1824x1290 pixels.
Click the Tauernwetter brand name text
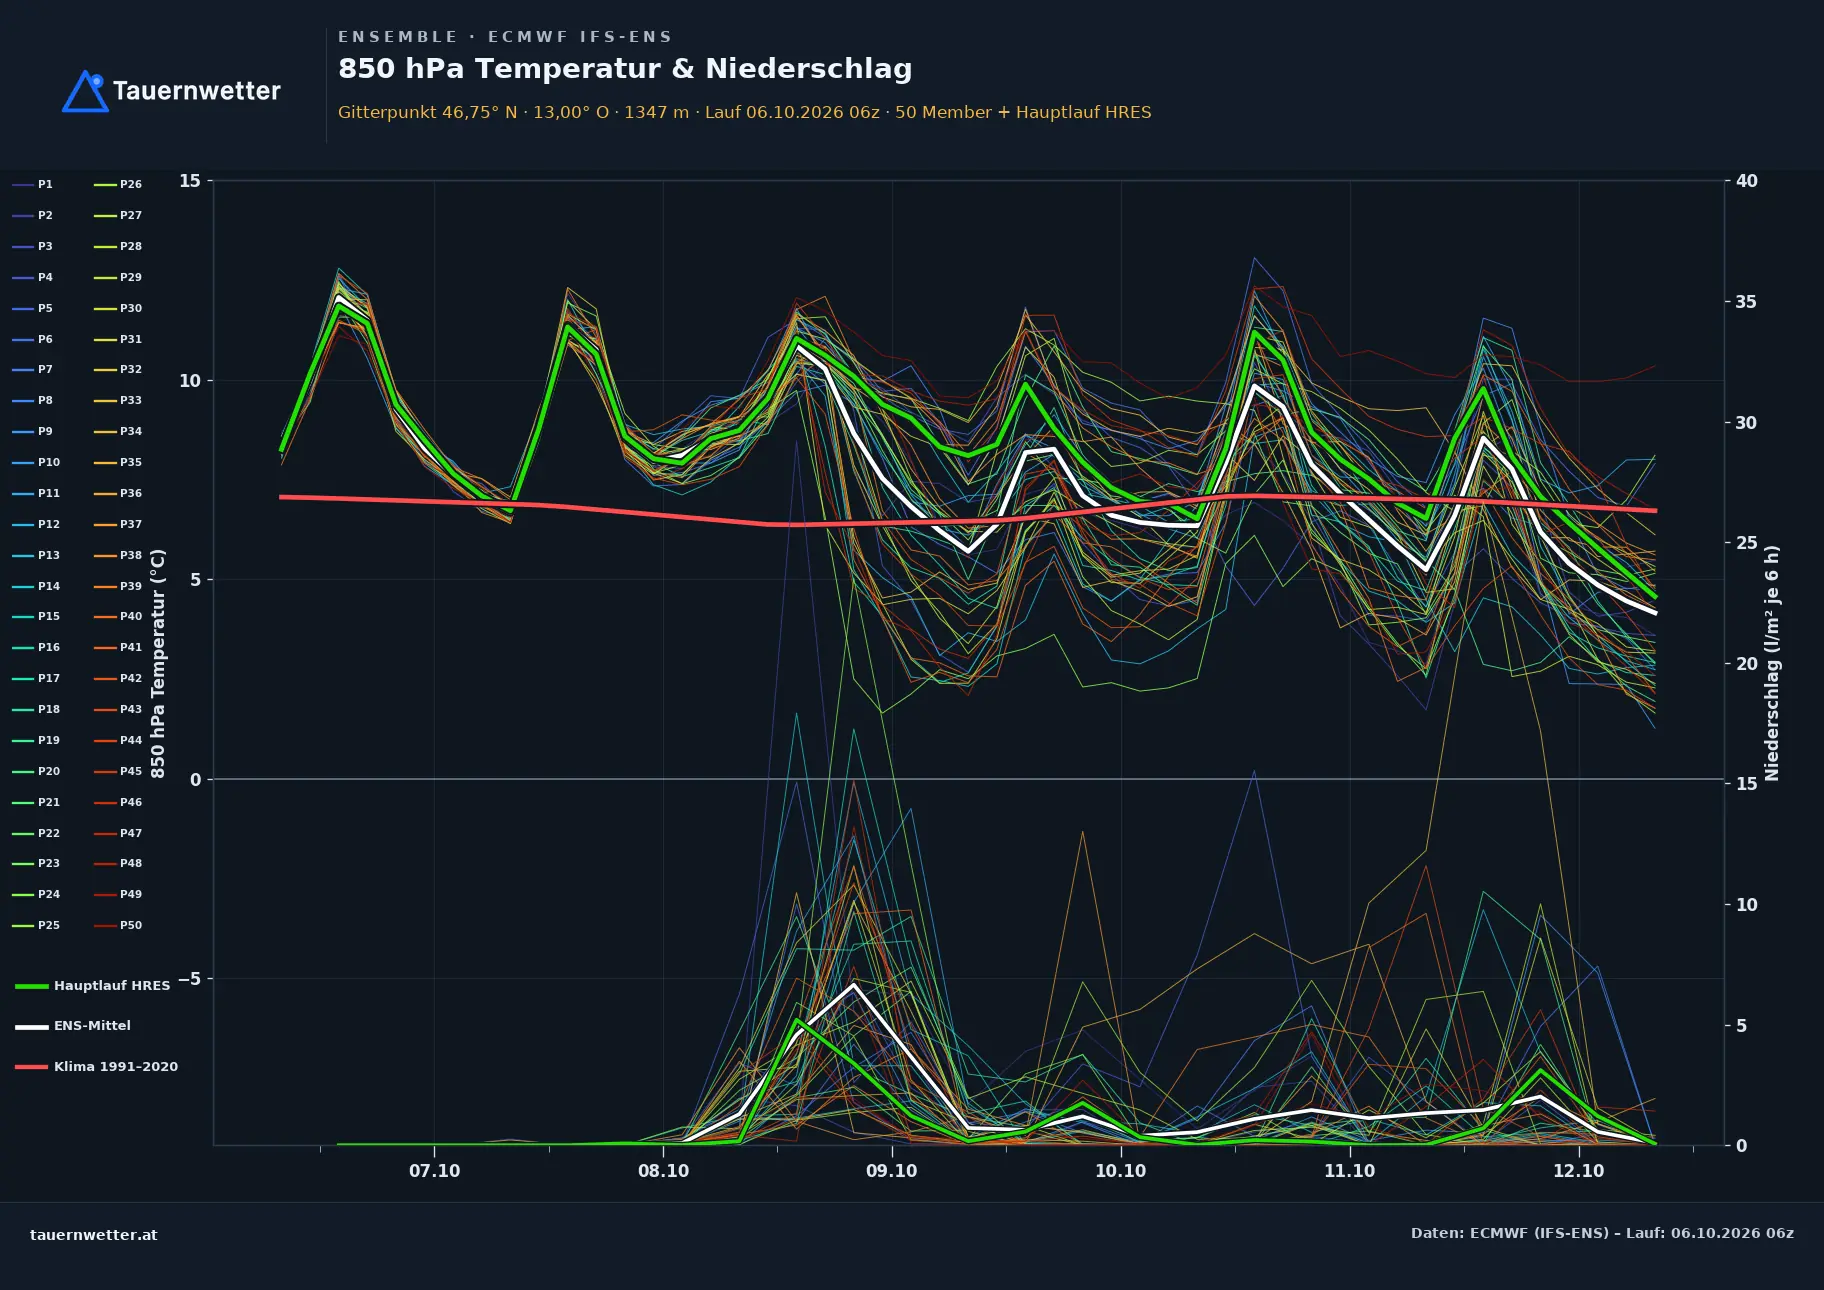click(197, 91)
